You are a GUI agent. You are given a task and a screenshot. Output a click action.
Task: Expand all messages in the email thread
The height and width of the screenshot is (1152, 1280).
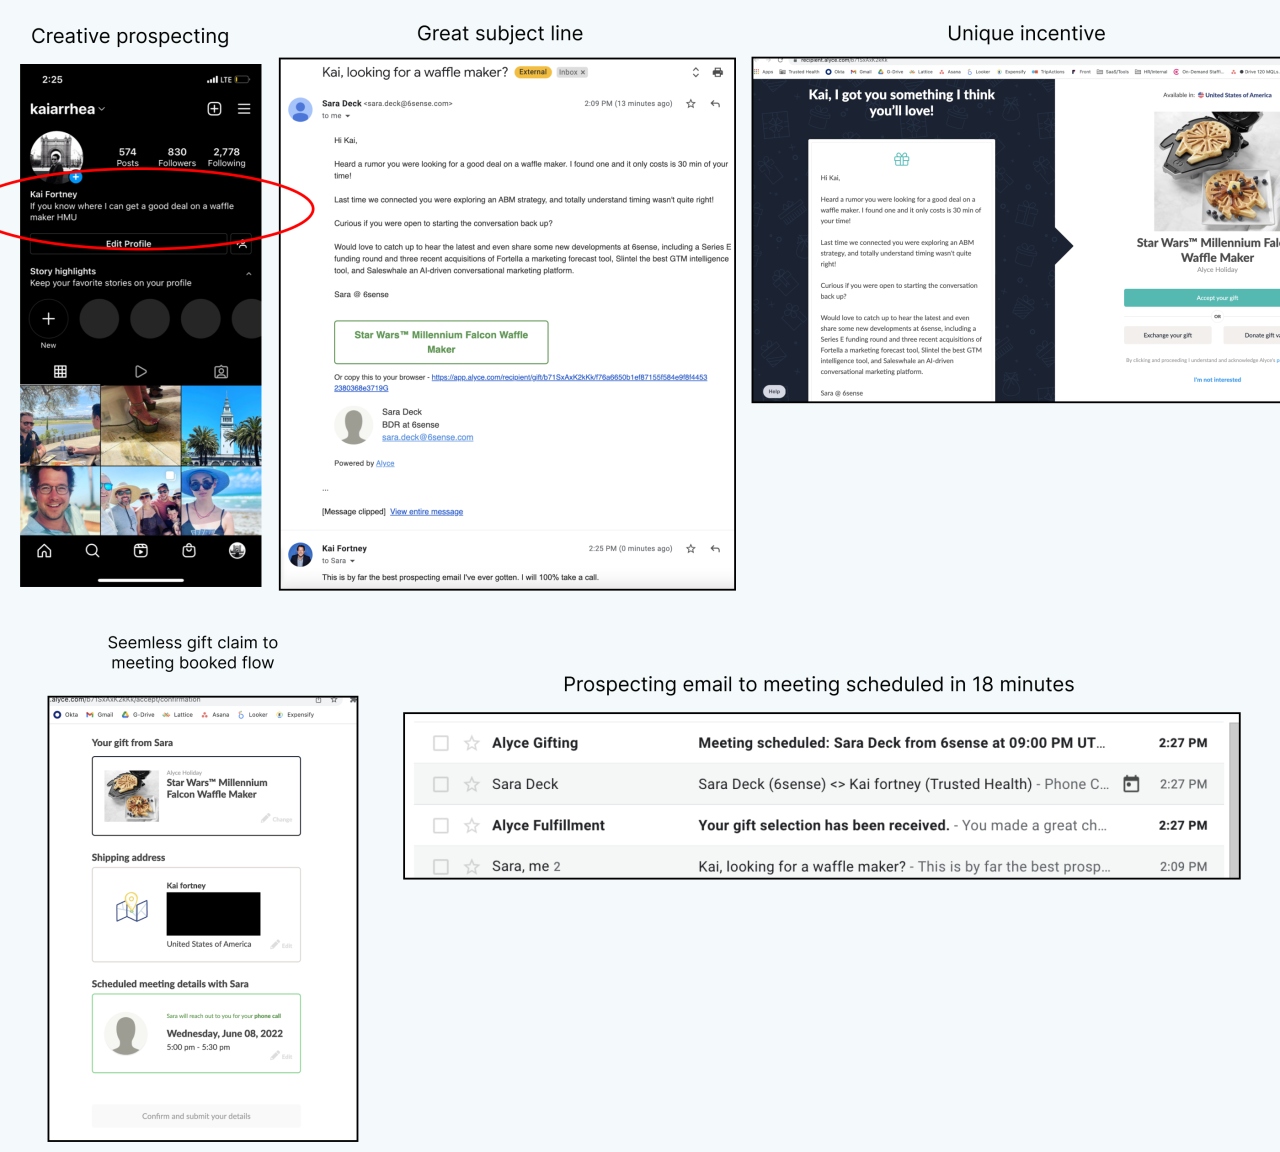point(696,72)
